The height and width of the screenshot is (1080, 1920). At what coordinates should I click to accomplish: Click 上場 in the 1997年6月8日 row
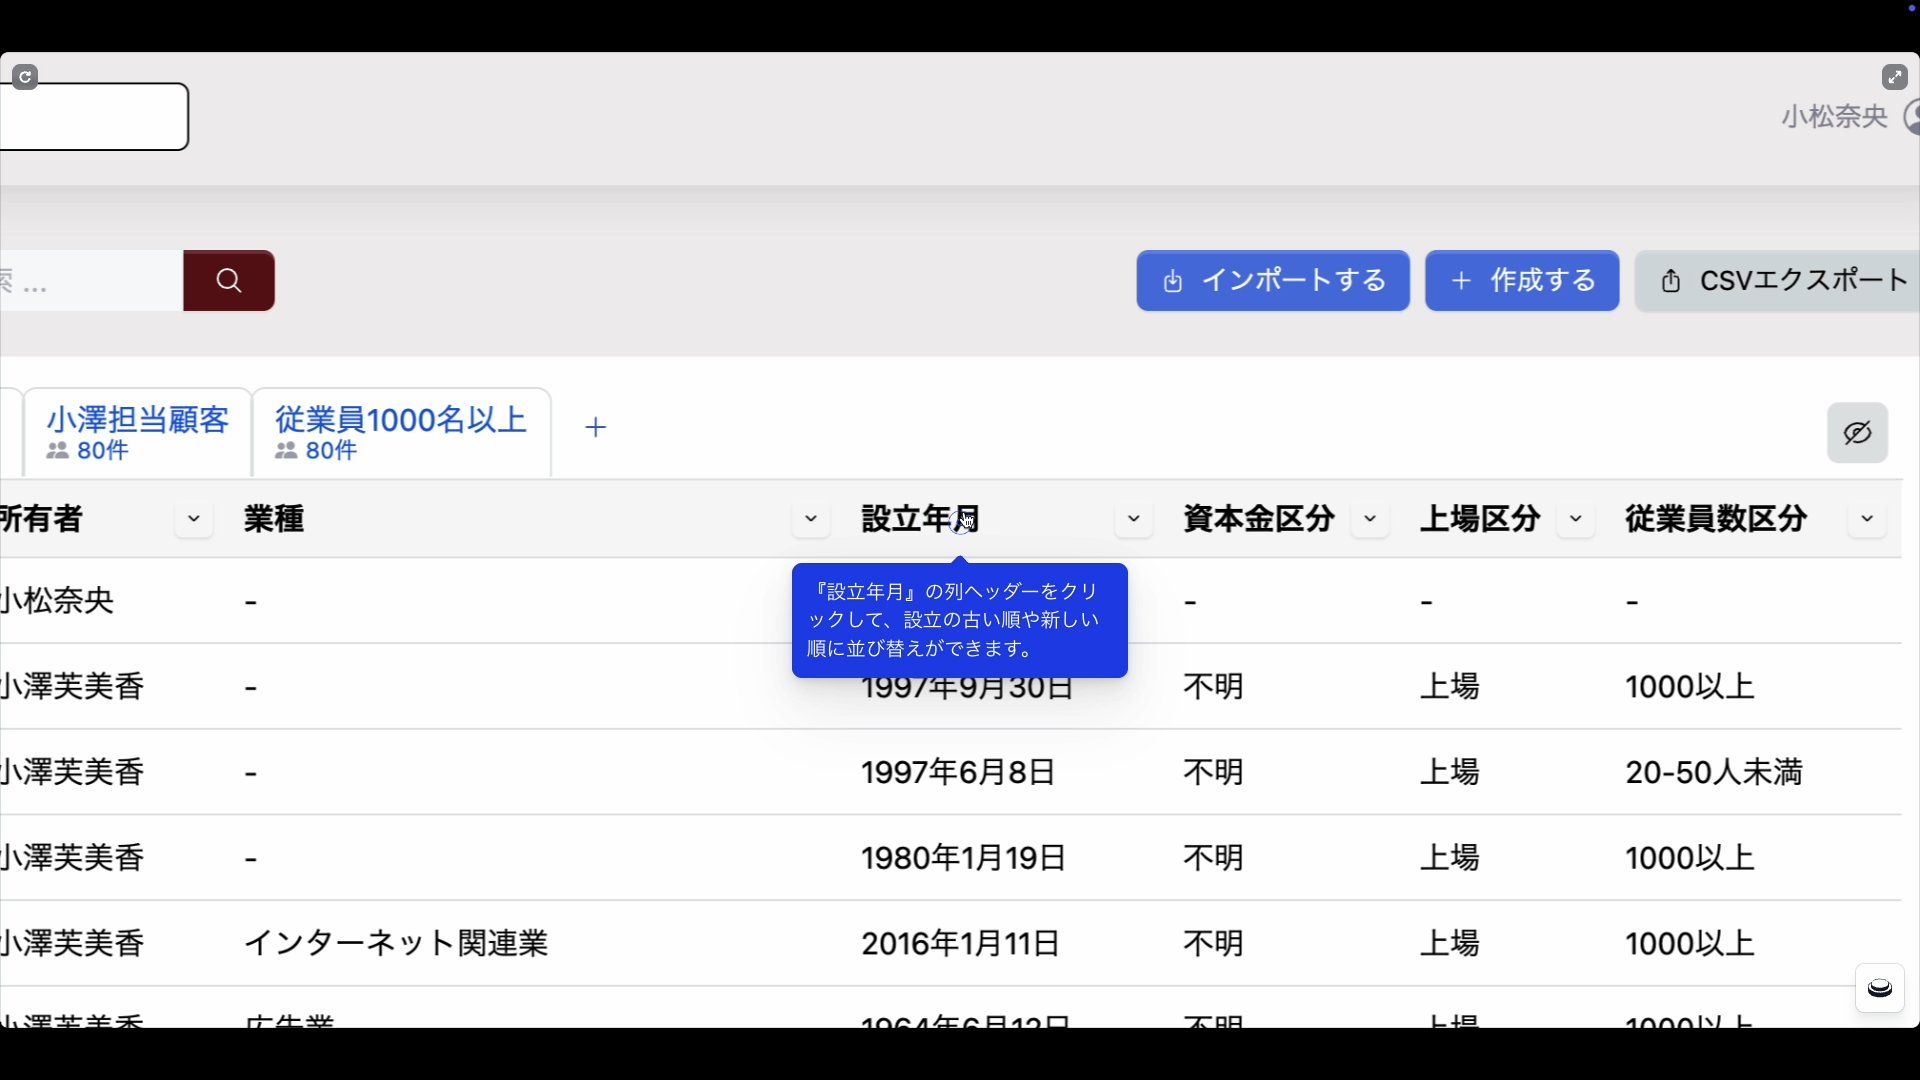[1450, 772]
